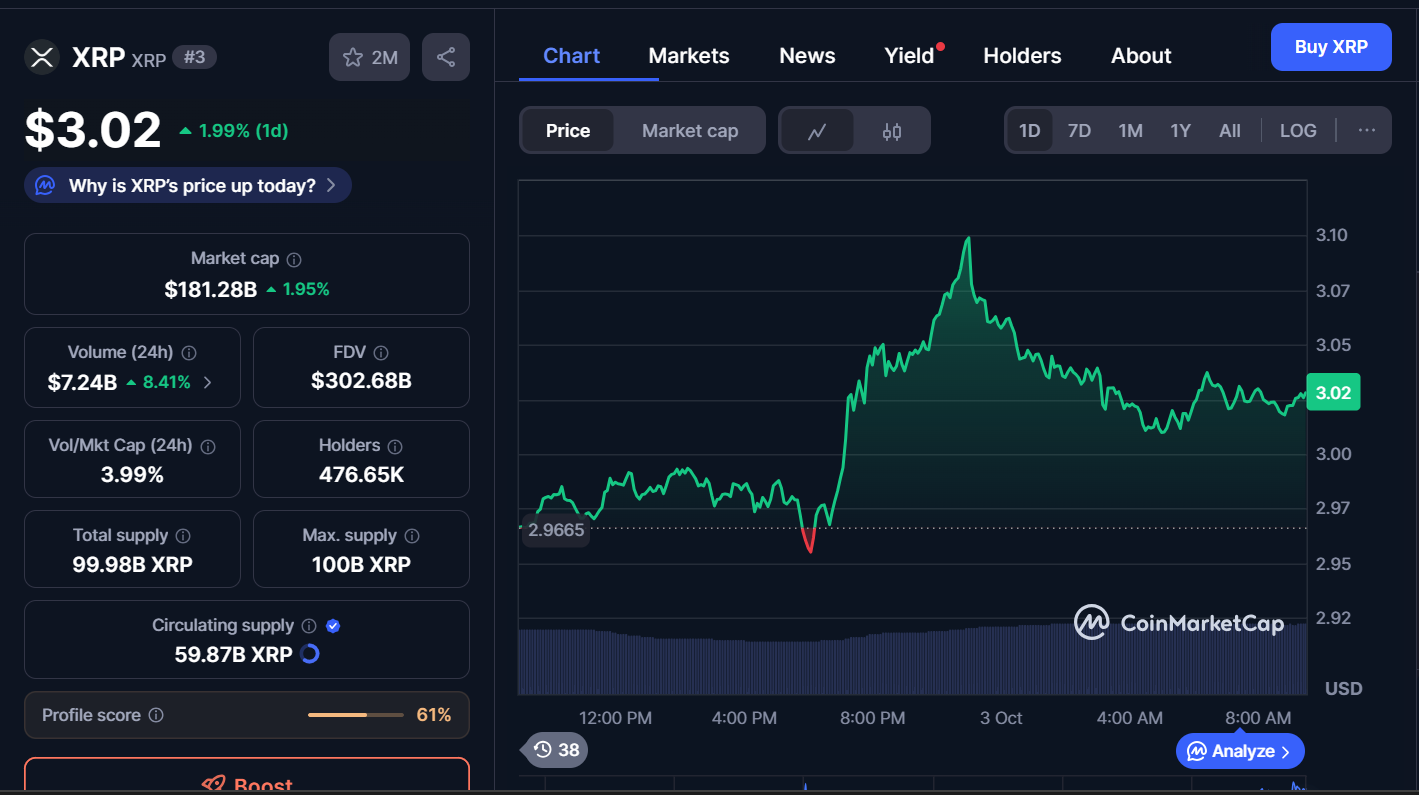This screenshot has height=795, width=1419.
Task: Click the circulating supply verified badge
Action: (x=334, y=626)
